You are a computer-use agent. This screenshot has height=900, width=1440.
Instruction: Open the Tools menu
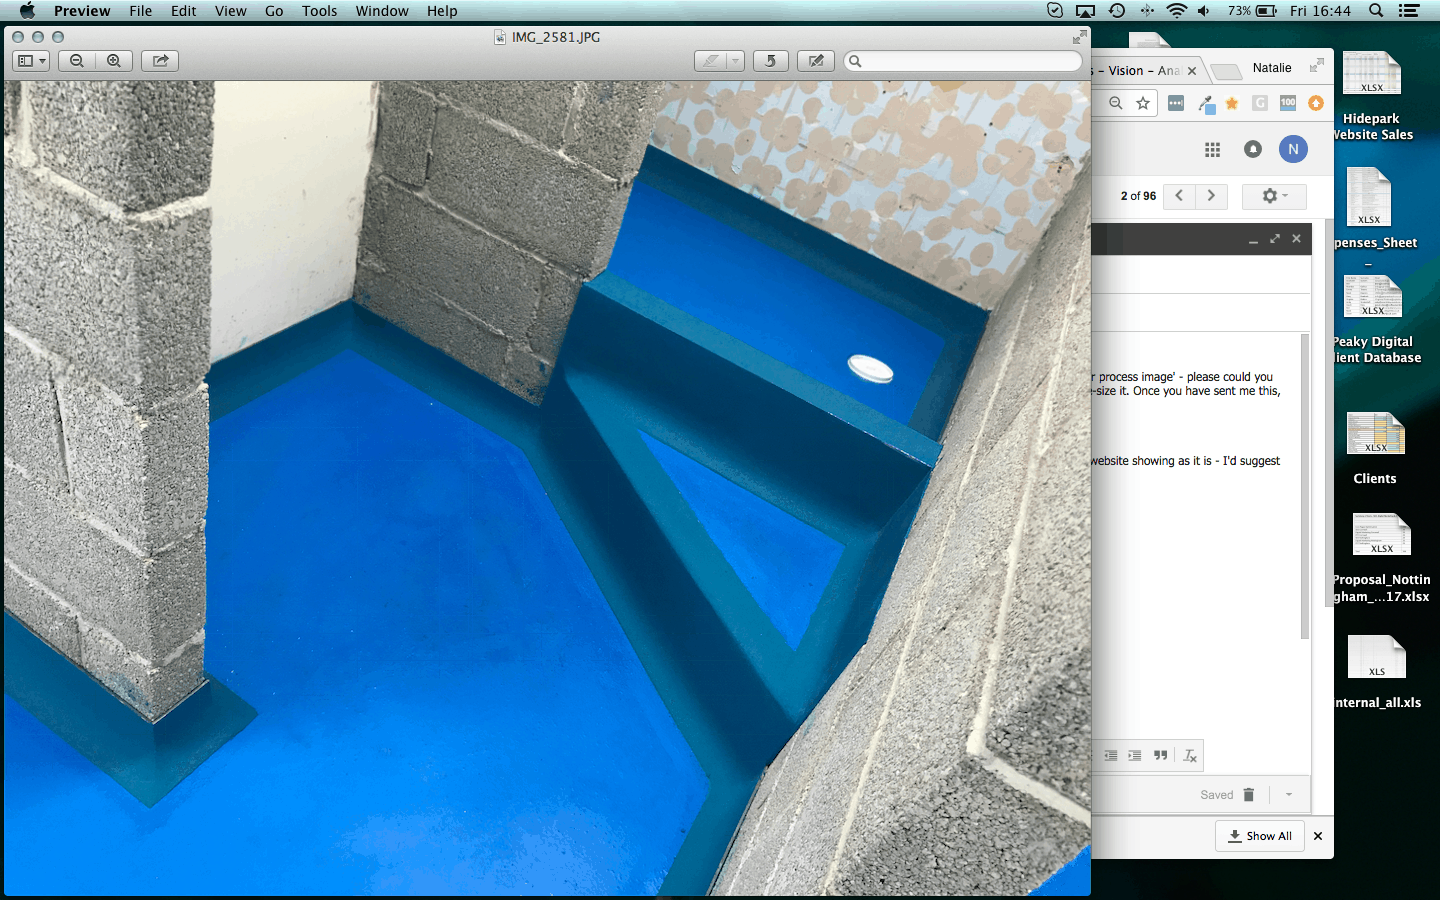(x=319, y=11)
